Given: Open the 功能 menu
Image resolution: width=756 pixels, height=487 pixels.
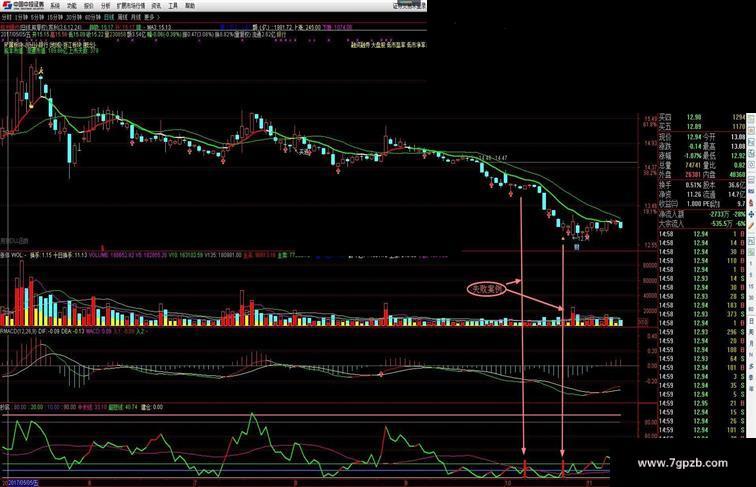Looking at the screenshot, I should [72, 6].
